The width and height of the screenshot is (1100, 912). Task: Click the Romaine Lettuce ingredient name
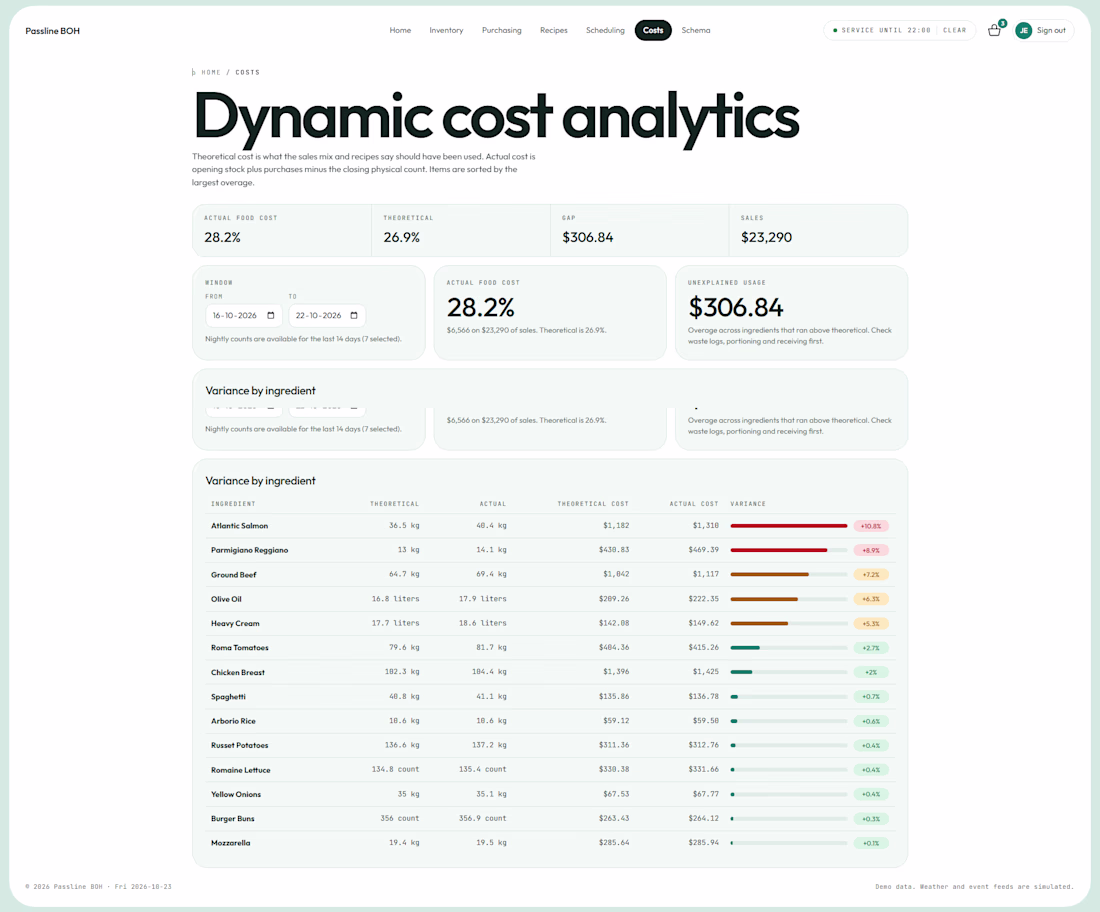241,770
